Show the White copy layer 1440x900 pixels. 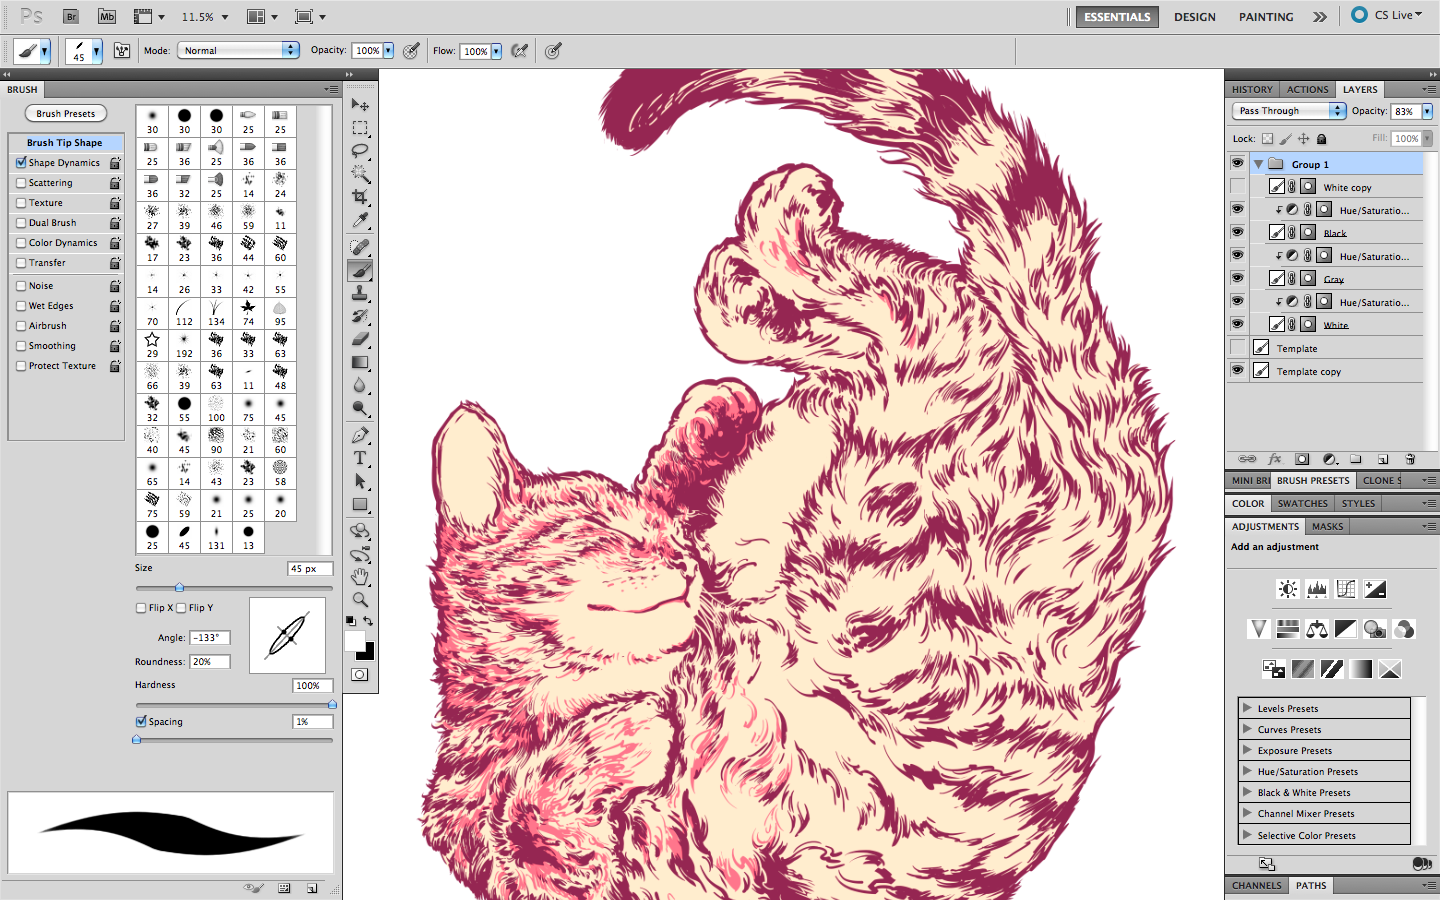click(x=1237, y=186)
